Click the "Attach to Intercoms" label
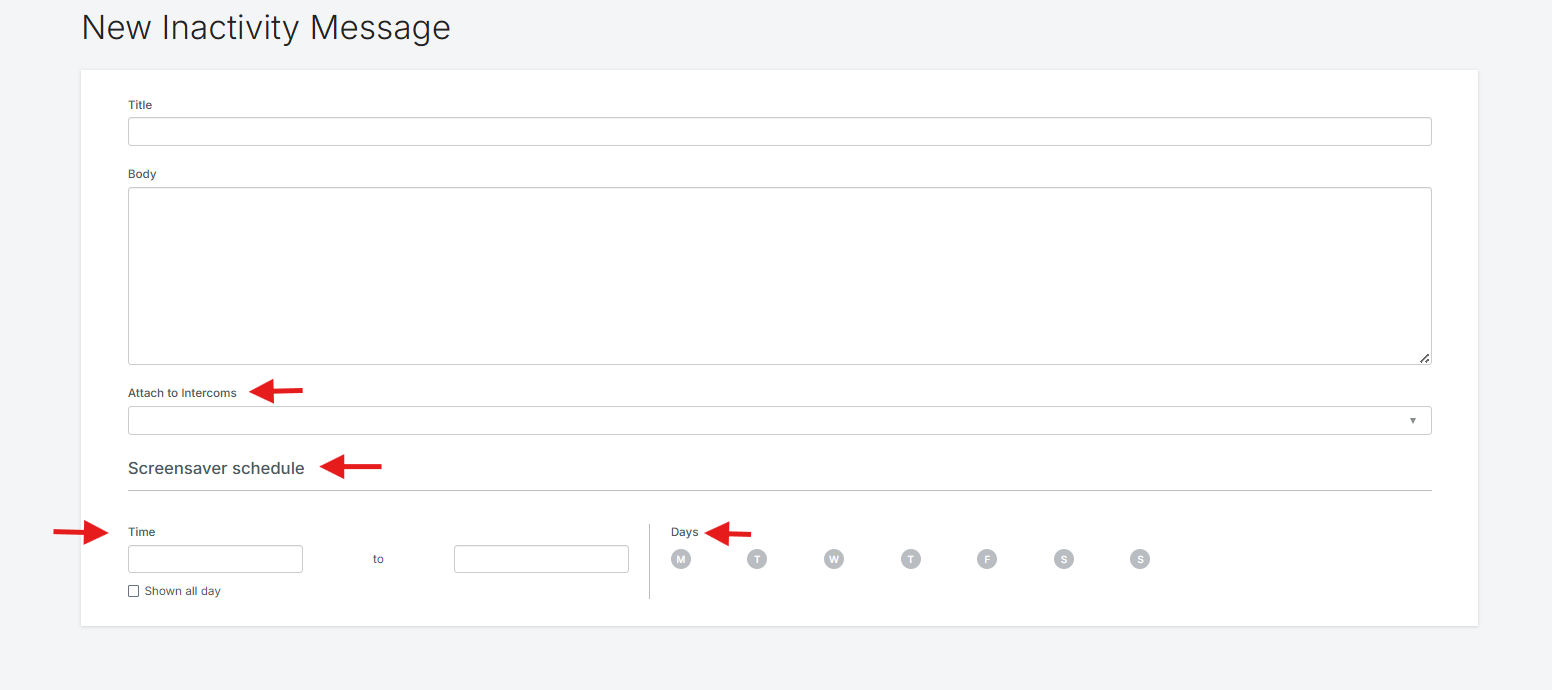 pyautogui.click(x=182, y=393)
